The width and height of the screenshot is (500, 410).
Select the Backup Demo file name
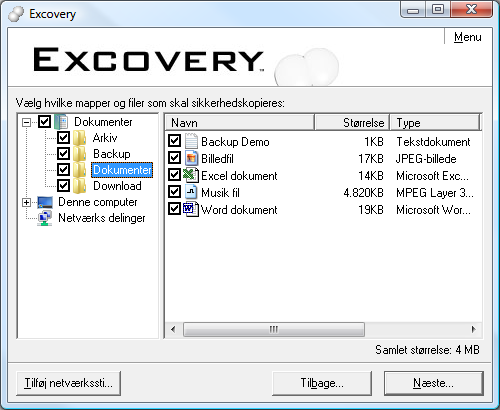tap(235, 142)
